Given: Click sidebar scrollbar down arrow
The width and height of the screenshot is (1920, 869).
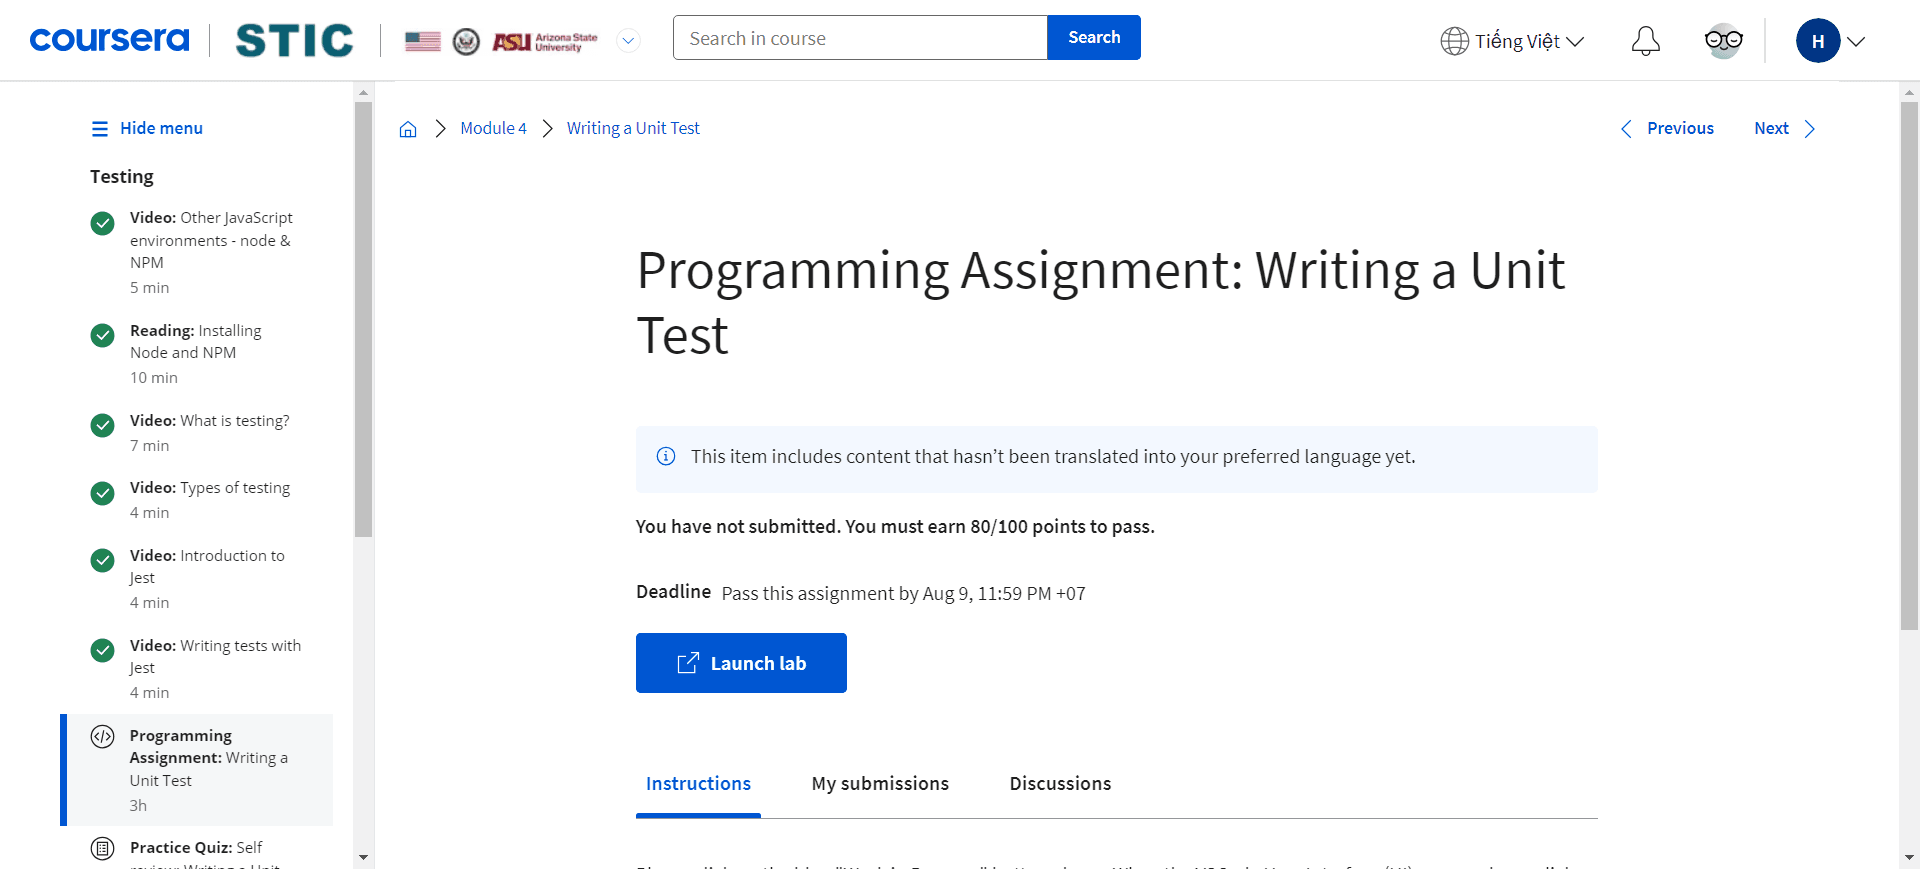Looking at the screenshot, I should click(x=363, y=857).
